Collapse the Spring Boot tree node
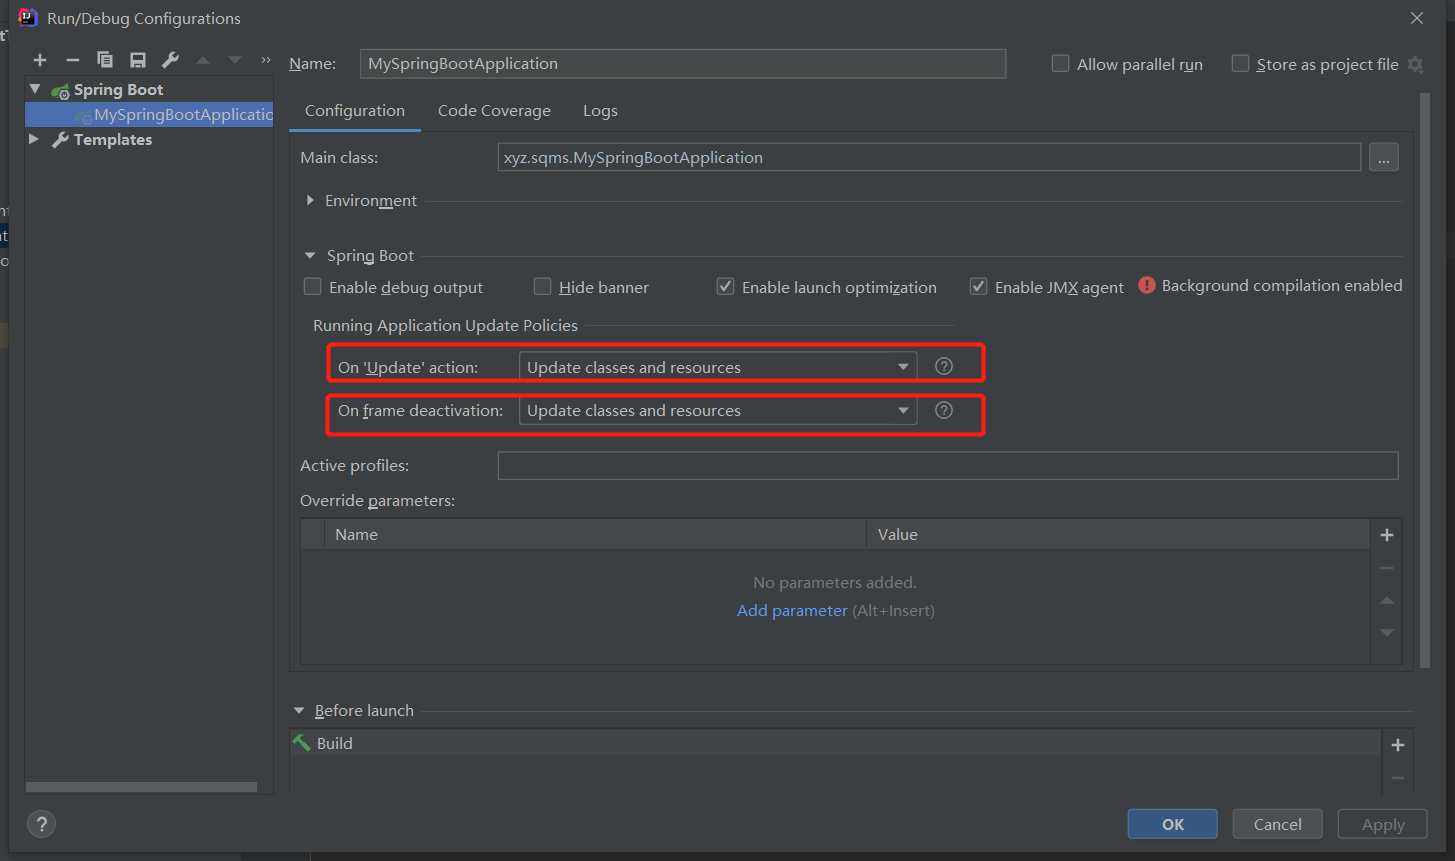This screenshot has width=1455, height=861. pos(35,89)
